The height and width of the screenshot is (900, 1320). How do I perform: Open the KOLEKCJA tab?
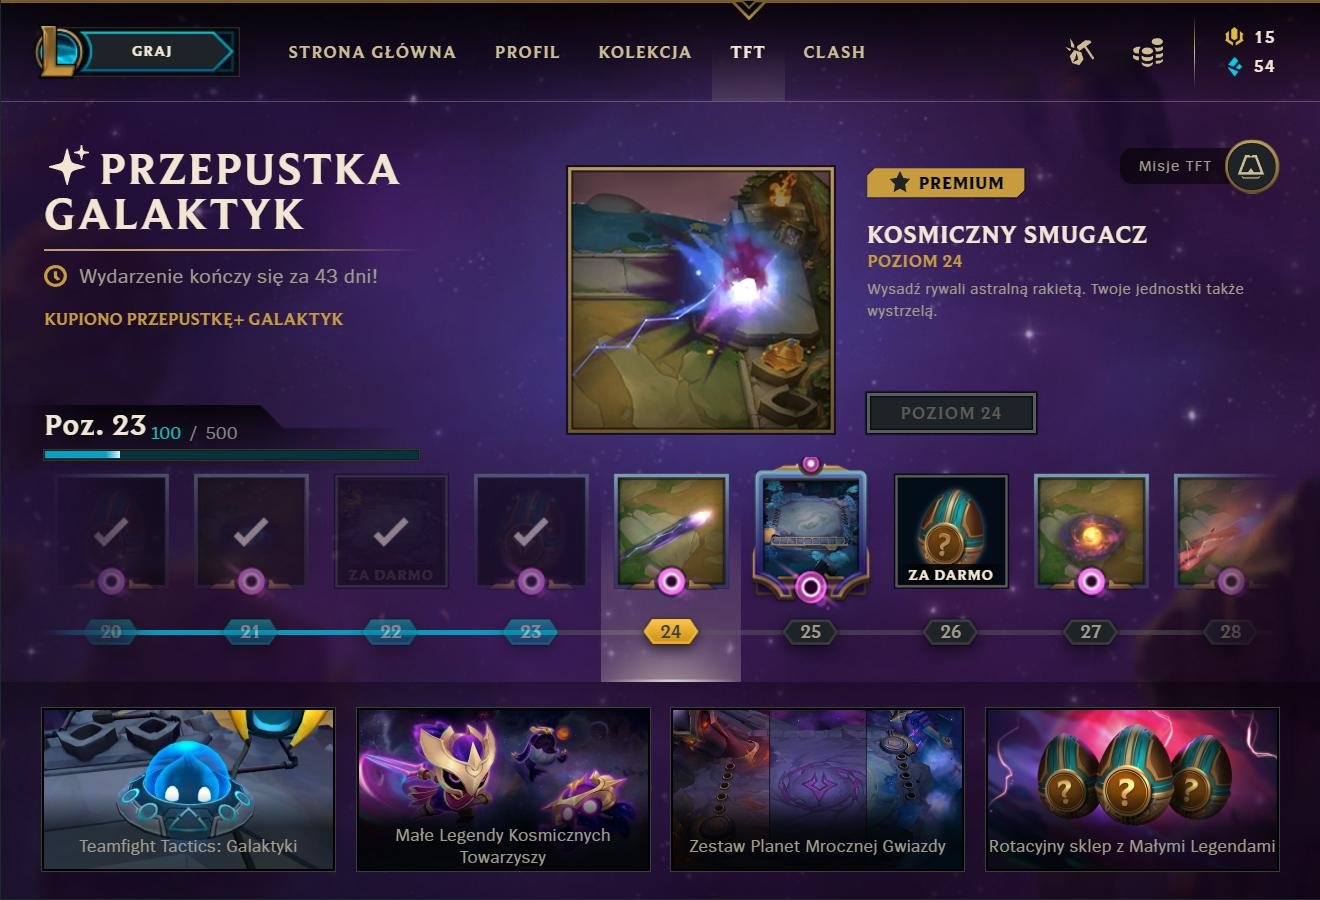tap(645, 52)
